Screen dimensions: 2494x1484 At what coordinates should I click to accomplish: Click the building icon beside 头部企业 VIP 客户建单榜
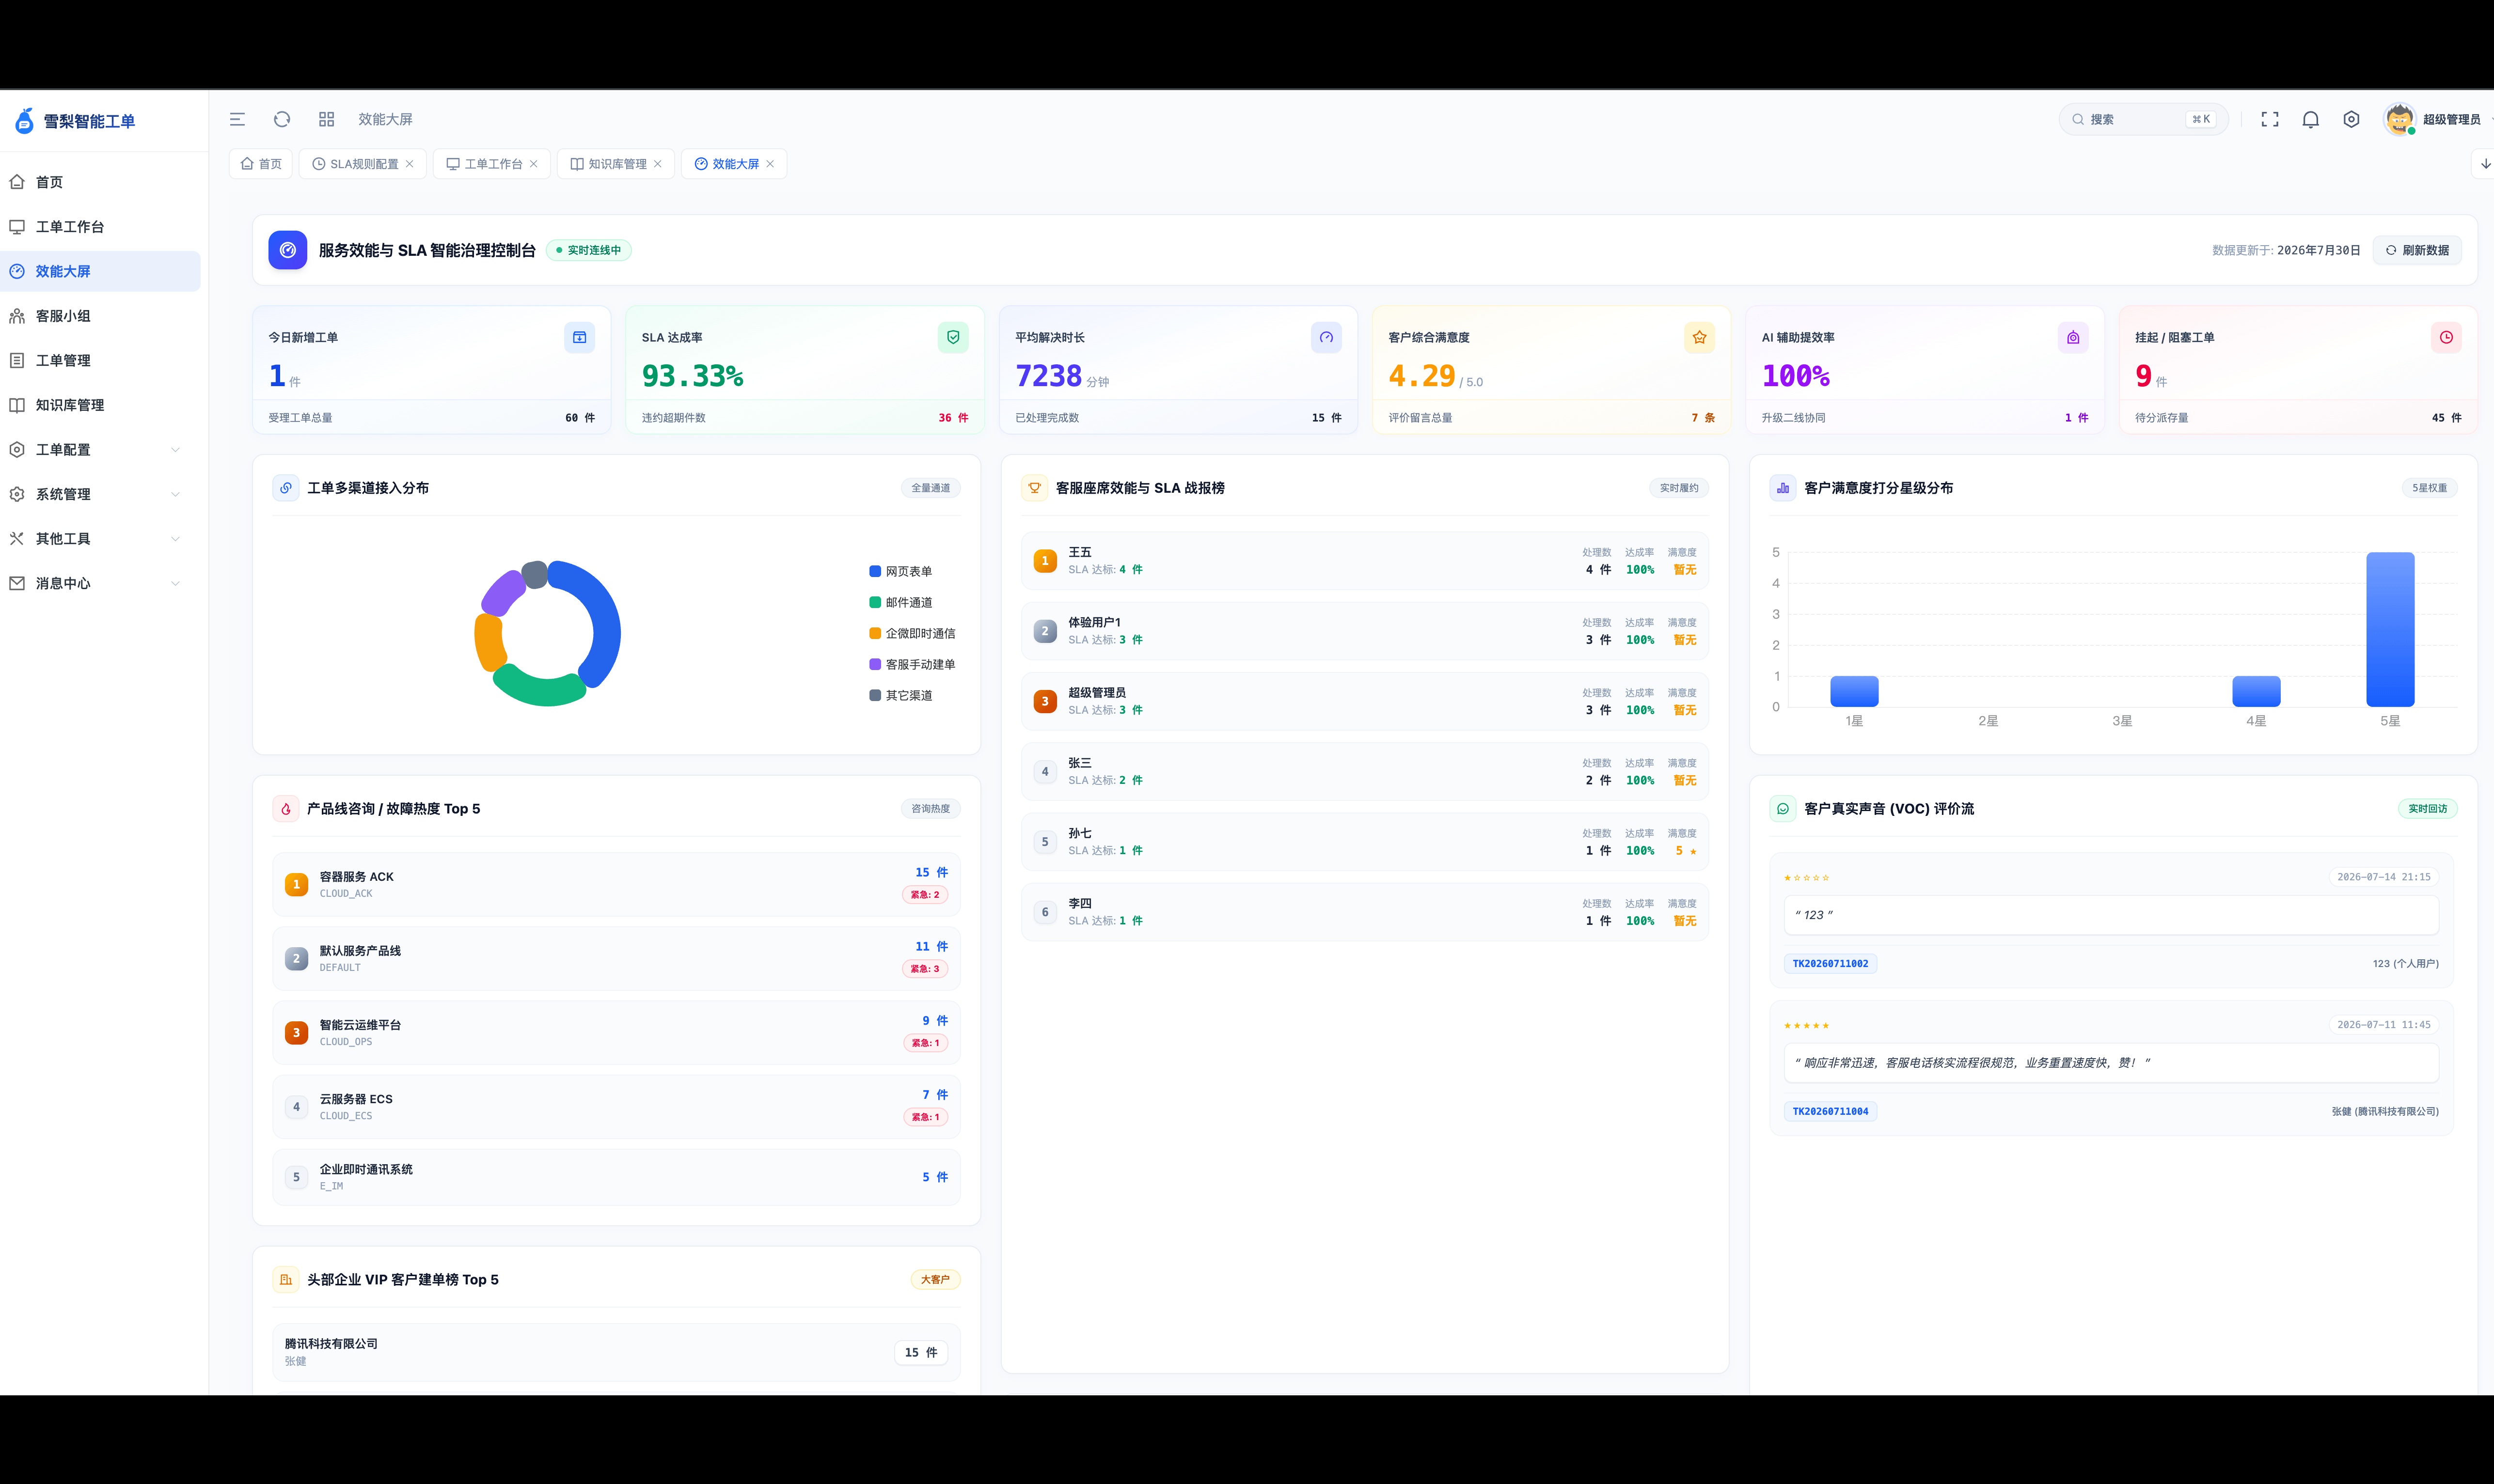(x=286, y=1280)
